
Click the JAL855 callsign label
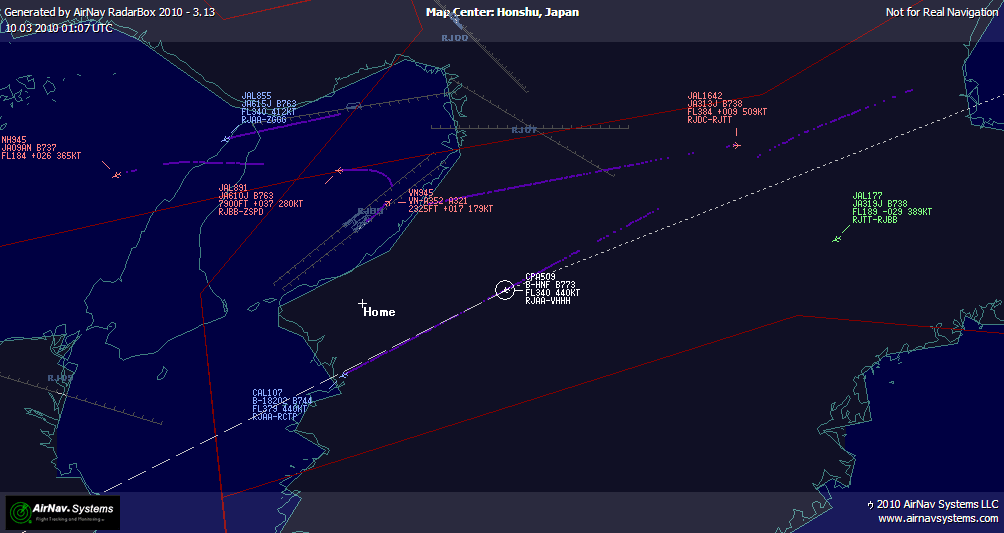click(256, 96)
